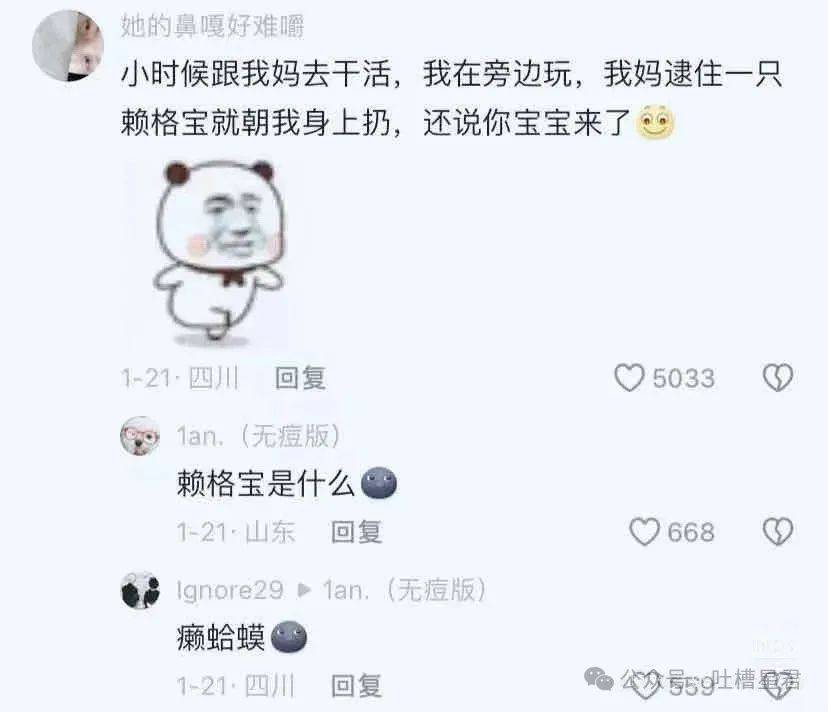The height and width of the screenshot is (712, 828).
Task: Reply to the main comment from 四川
Action: pos(300,378)
